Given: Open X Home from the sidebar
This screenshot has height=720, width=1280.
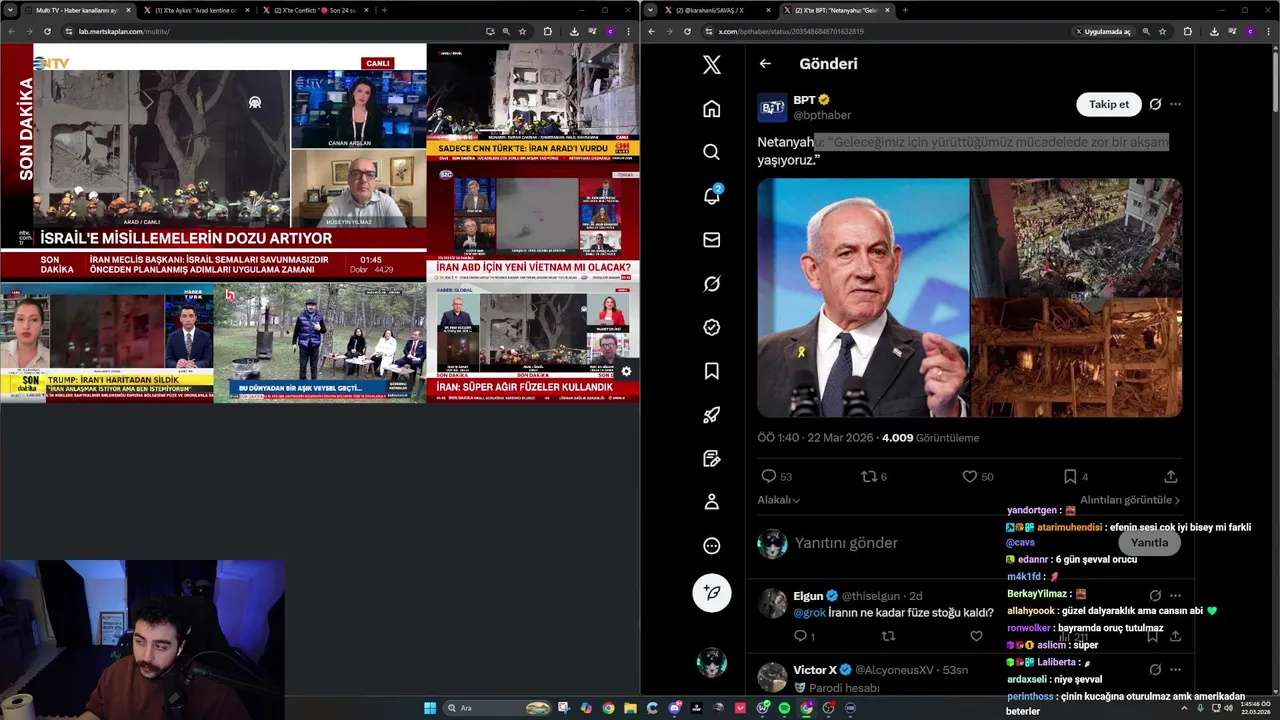Looking at the screenshot, I should [711, 108].
